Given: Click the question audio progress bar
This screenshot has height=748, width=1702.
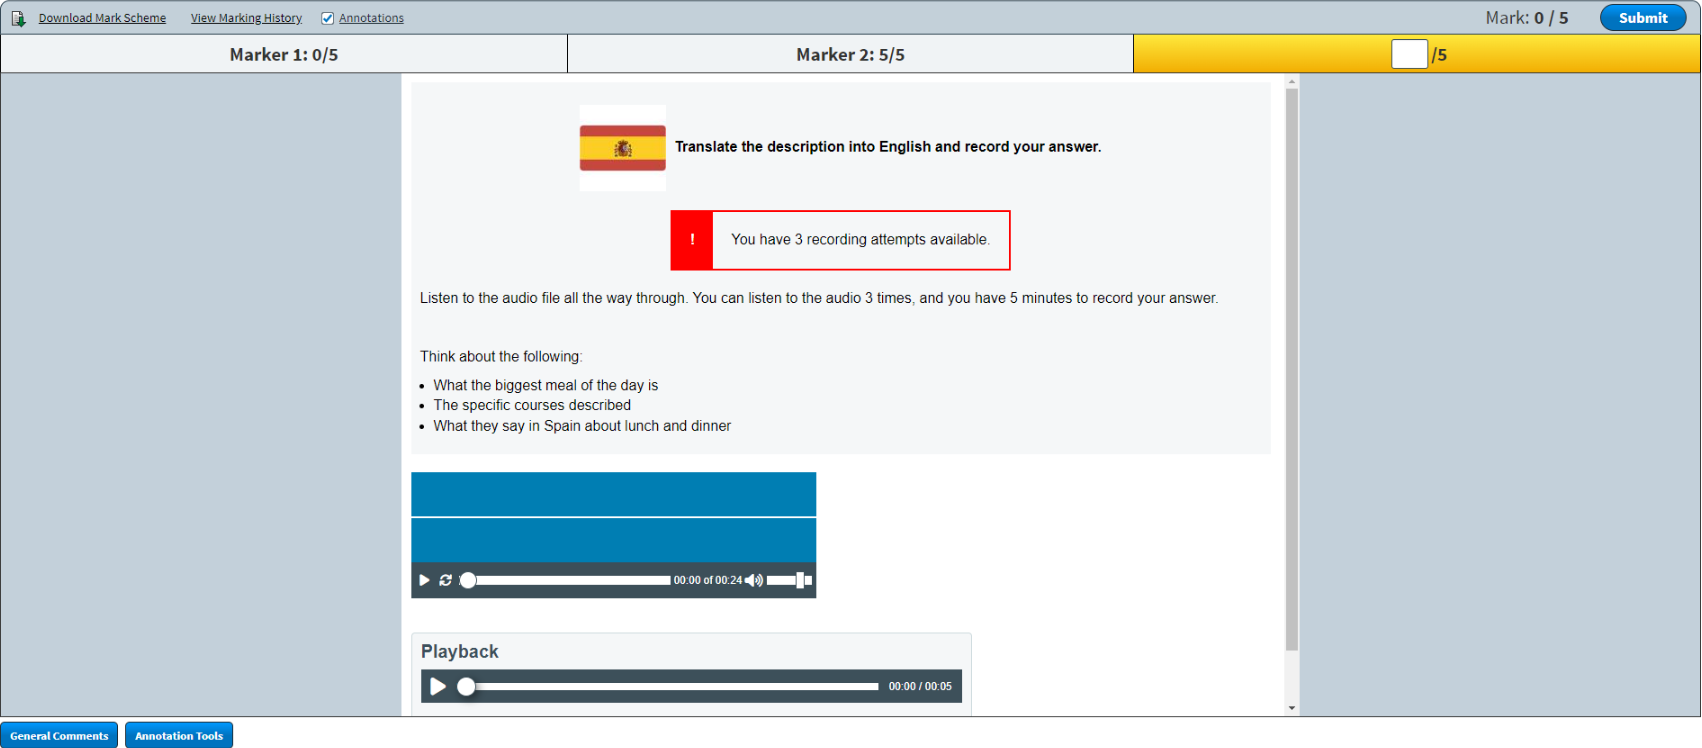Looking at the screenshot, I should pos(570,580).
